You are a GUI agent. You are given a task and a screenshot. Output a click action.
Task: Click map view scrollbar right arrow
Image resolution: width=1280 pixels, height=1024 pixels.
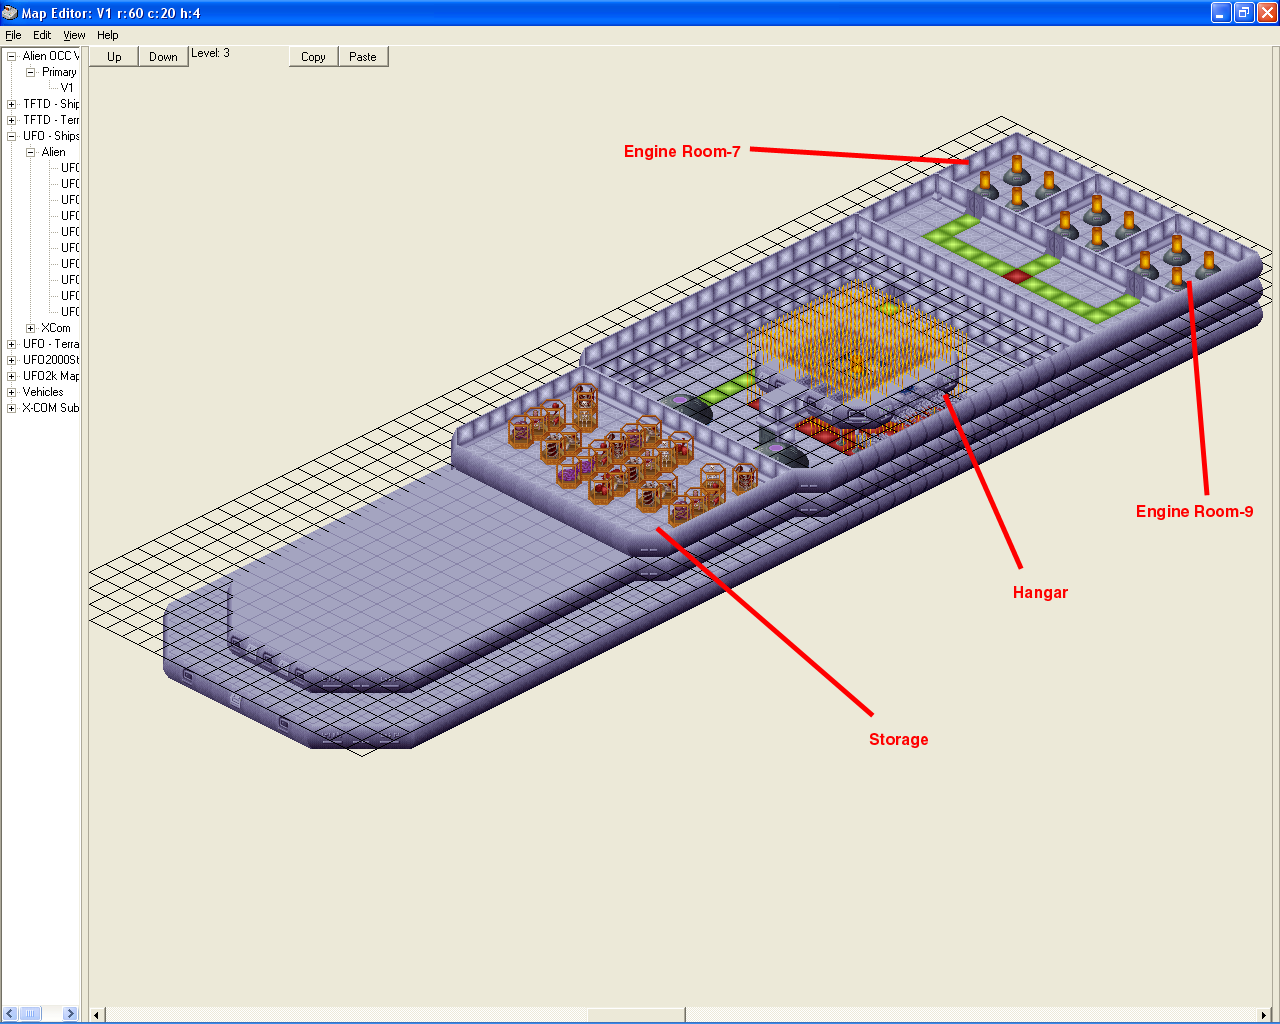pyautogui.click(x=1263, y=1015)
